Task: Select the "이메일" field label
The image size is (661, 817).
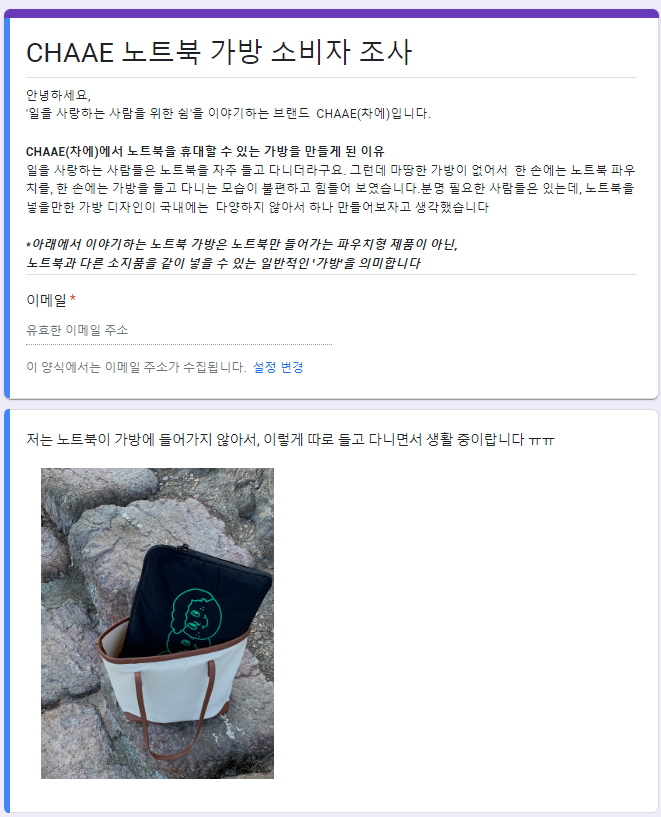Action: (46, 300)
